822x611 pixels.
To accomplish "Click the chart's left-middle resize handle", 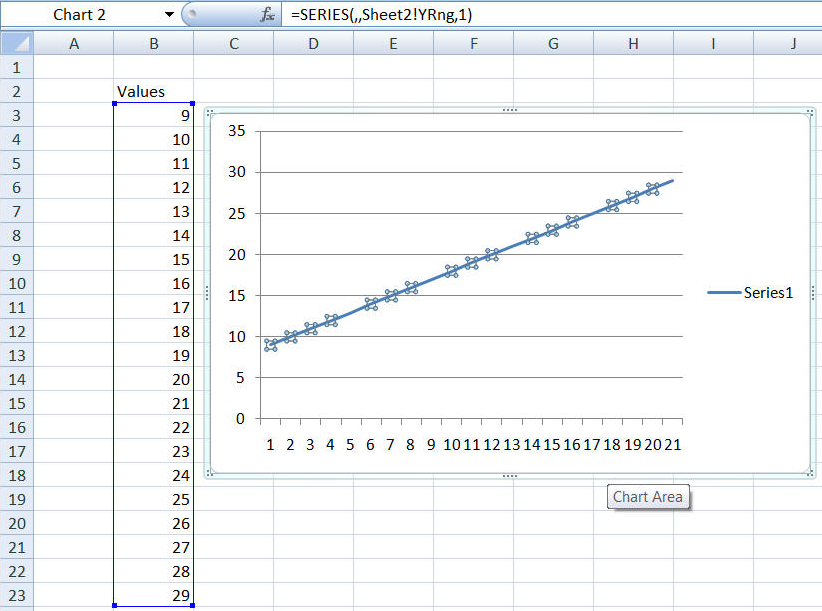I will (207, 293).
